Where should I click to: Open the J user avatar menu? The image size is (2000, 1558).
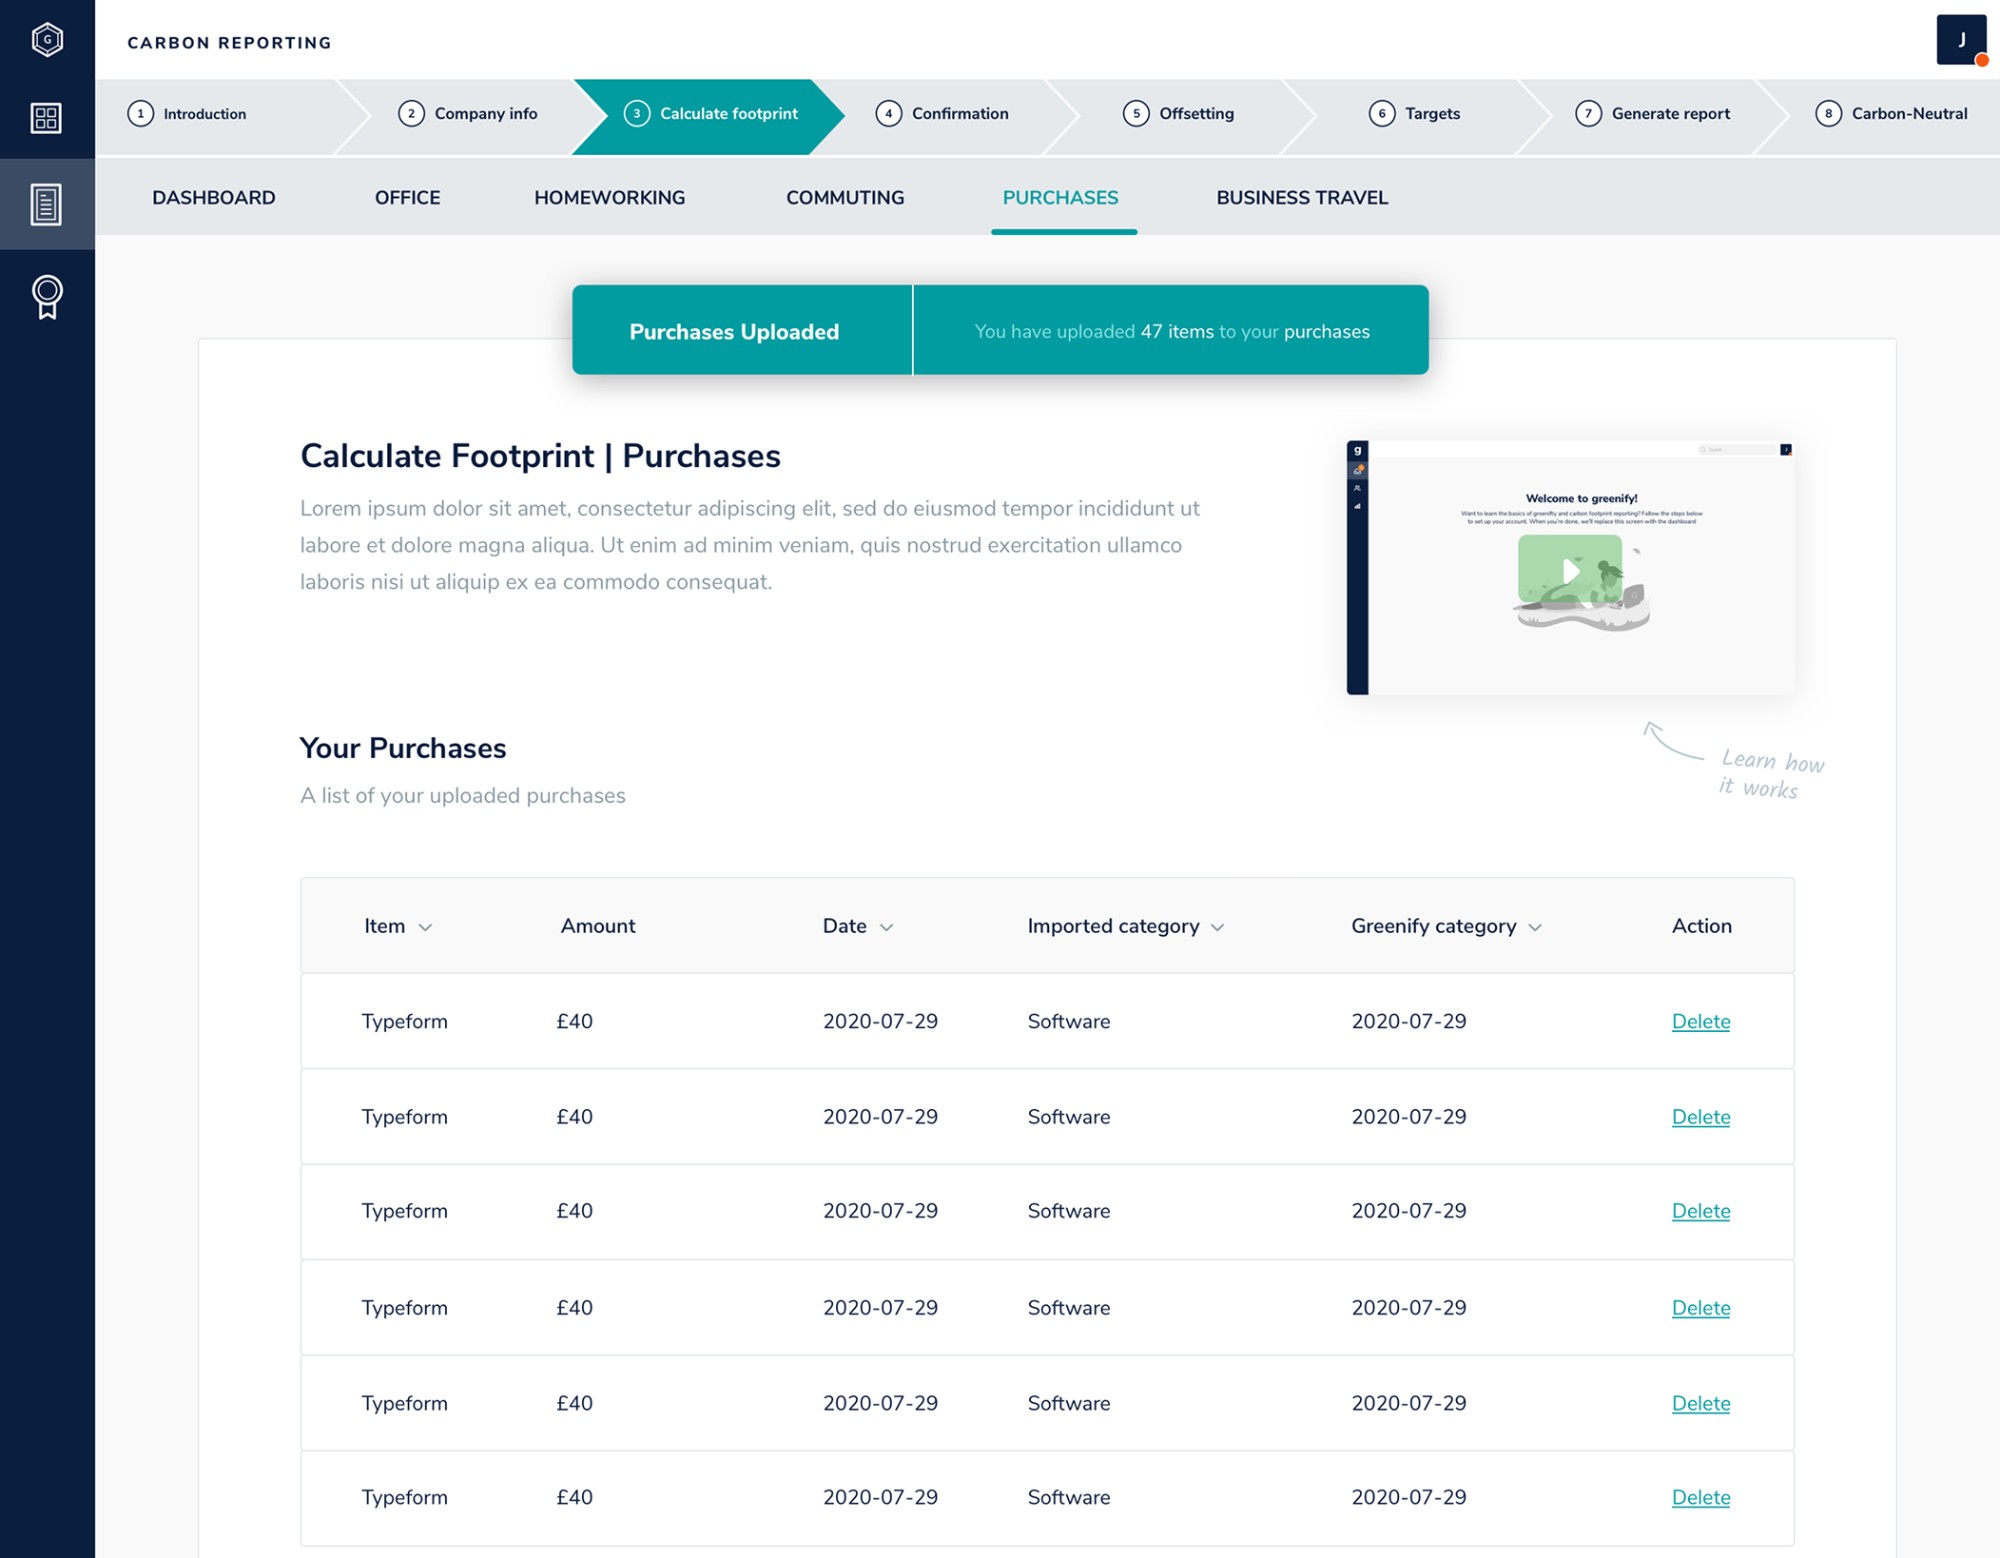(x=1961, y=40)
